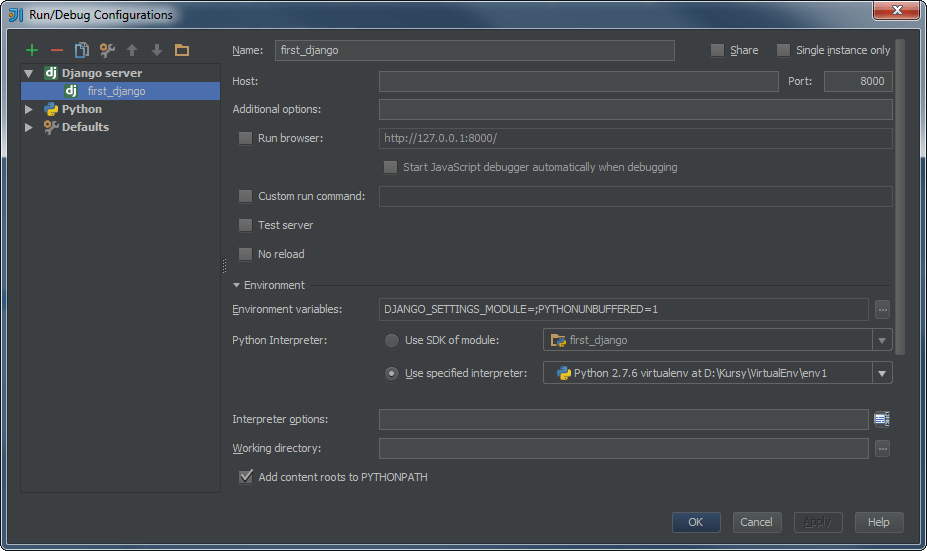Image resolution: width=927 pixels, height=551 pixels.
Task: Open environment variables editor ellipsis button
Action: coord(882,309)
